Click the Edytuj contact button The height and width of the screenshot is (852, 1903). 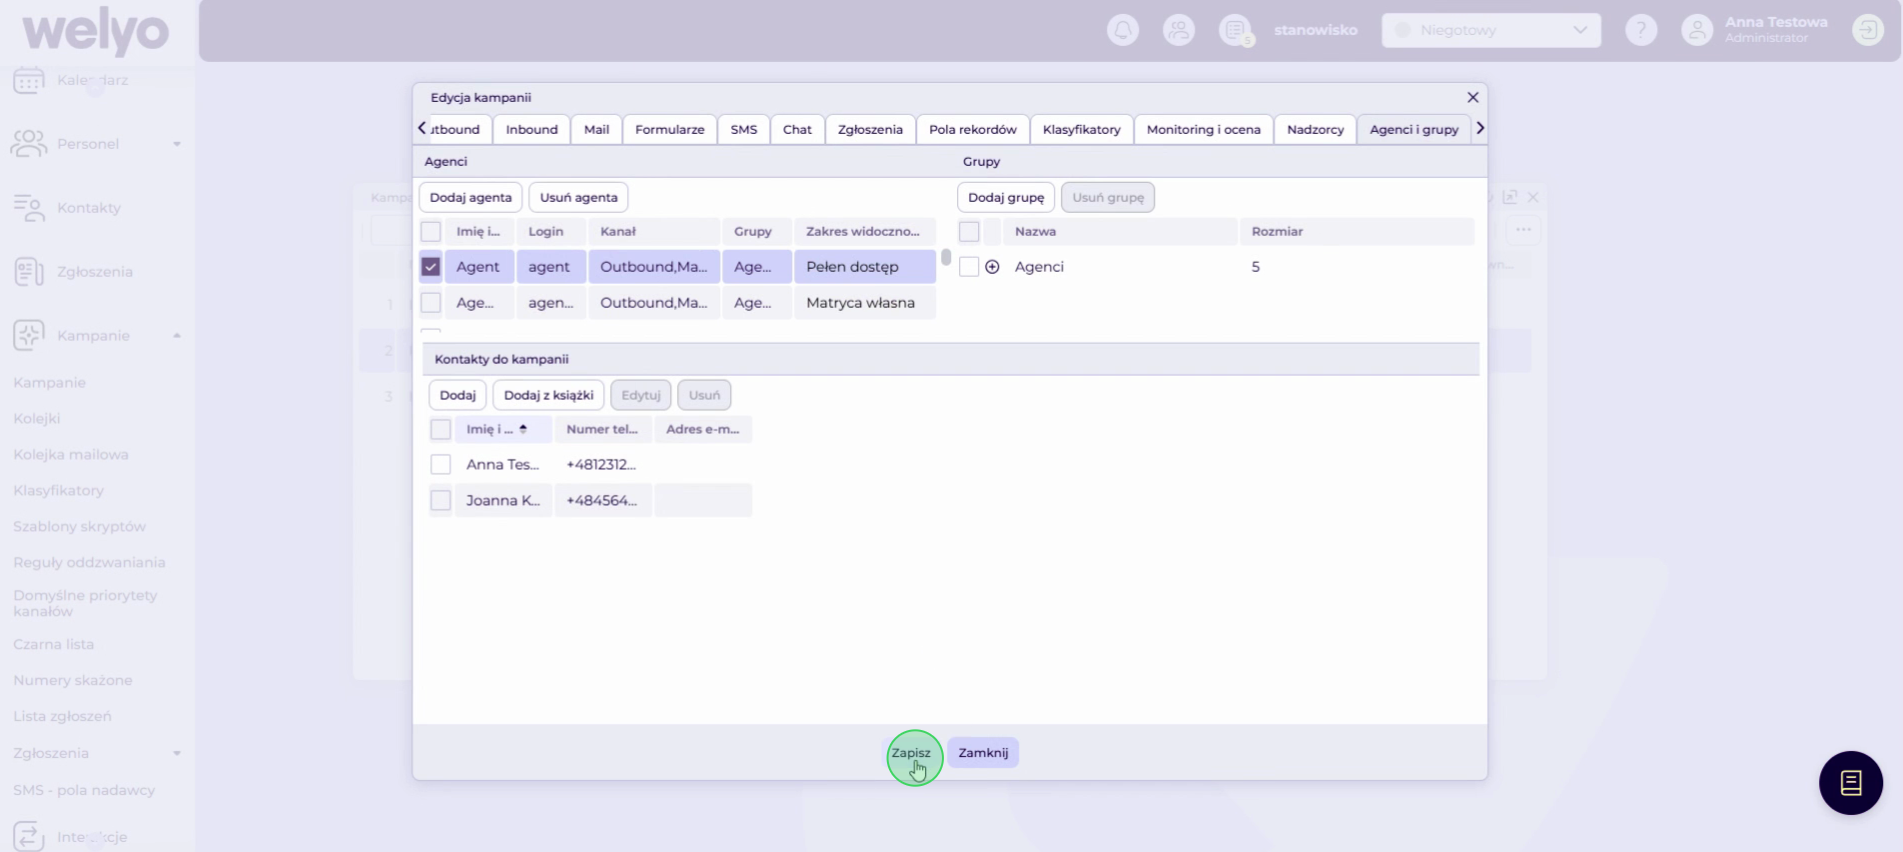tap(641, 396)
